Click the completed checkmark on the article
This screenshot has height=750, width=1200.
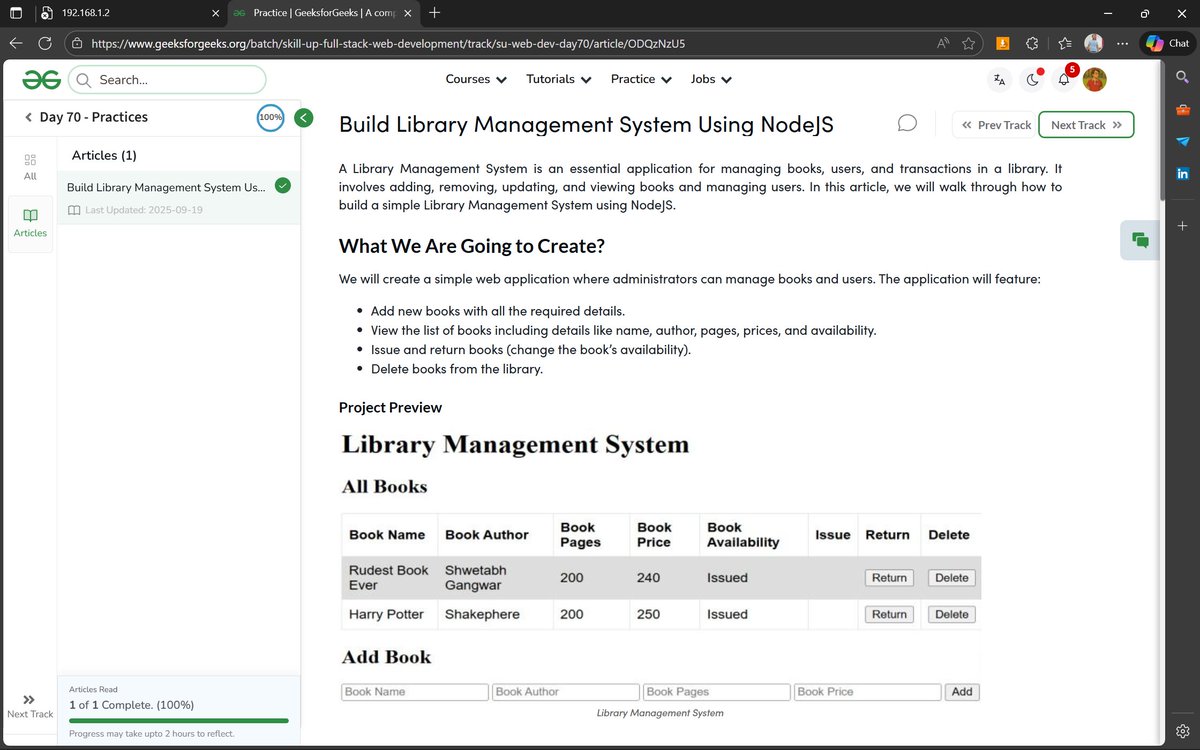pos(282,186)
